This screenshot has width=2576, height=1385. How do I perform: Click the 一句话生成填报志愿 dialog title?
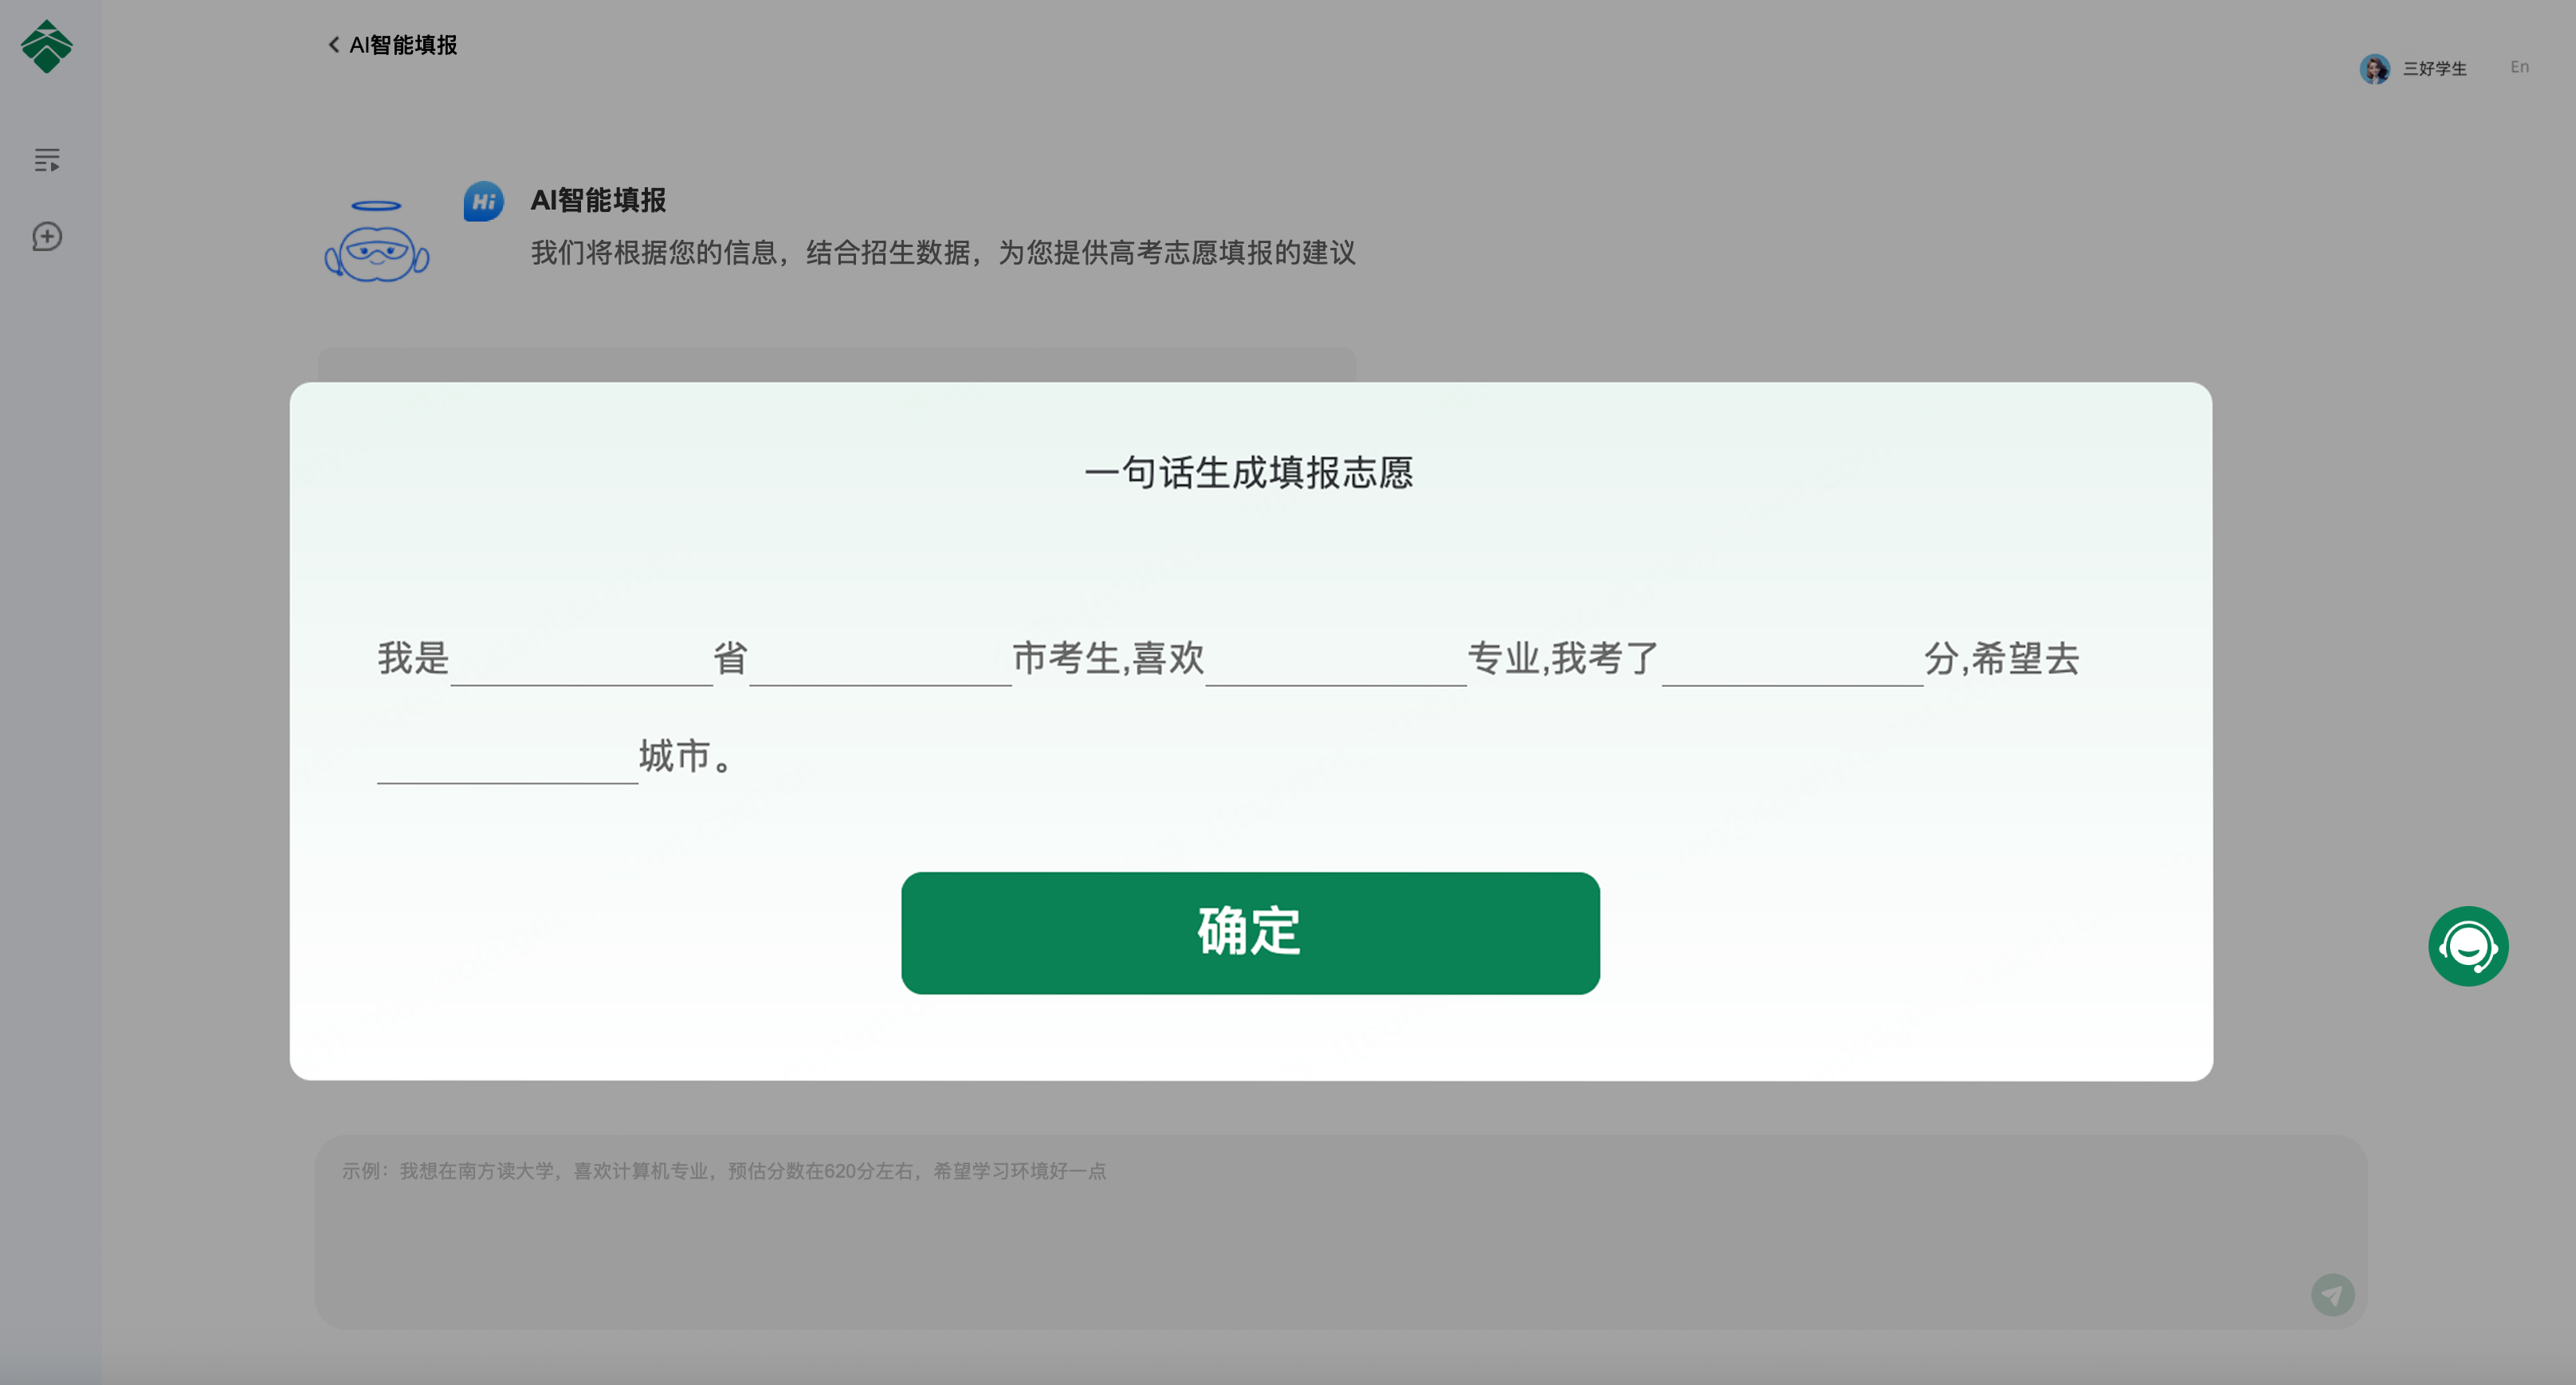1249,473
